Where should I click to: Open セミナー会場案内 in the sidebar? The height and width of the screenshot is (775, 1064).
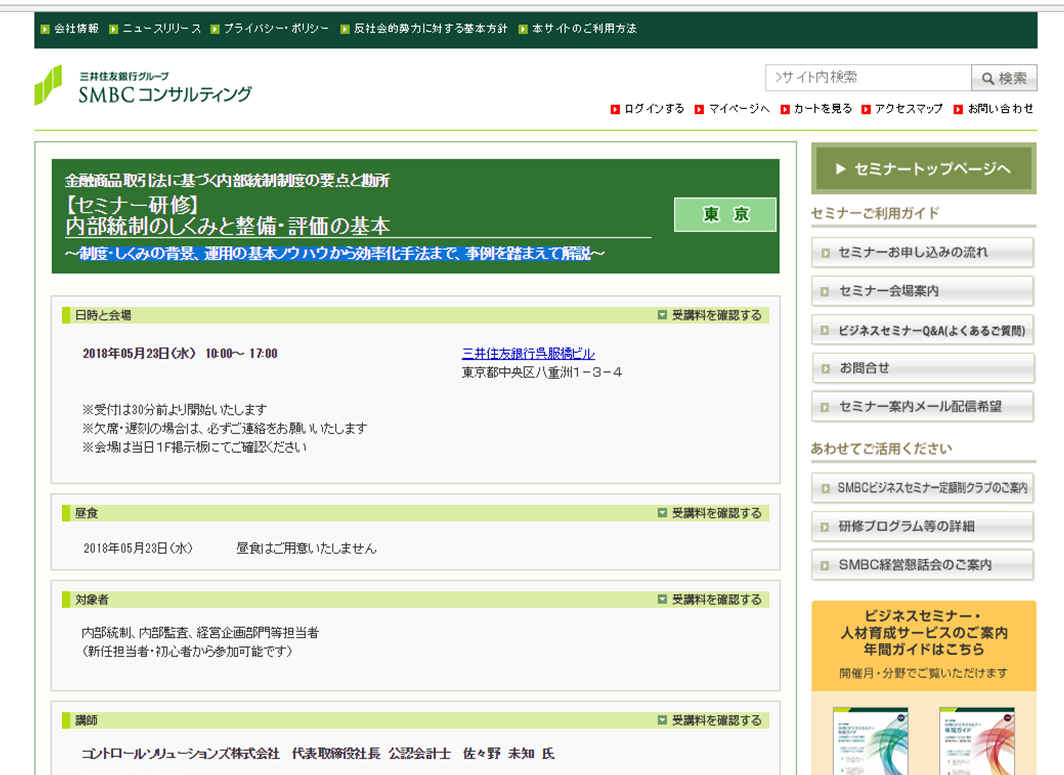(922, 291)
